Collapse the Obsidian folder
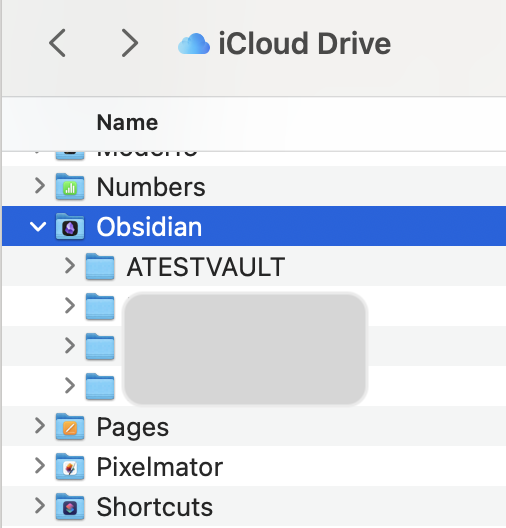This screenshot has width=506, height=528. click(x=38, y=226)
